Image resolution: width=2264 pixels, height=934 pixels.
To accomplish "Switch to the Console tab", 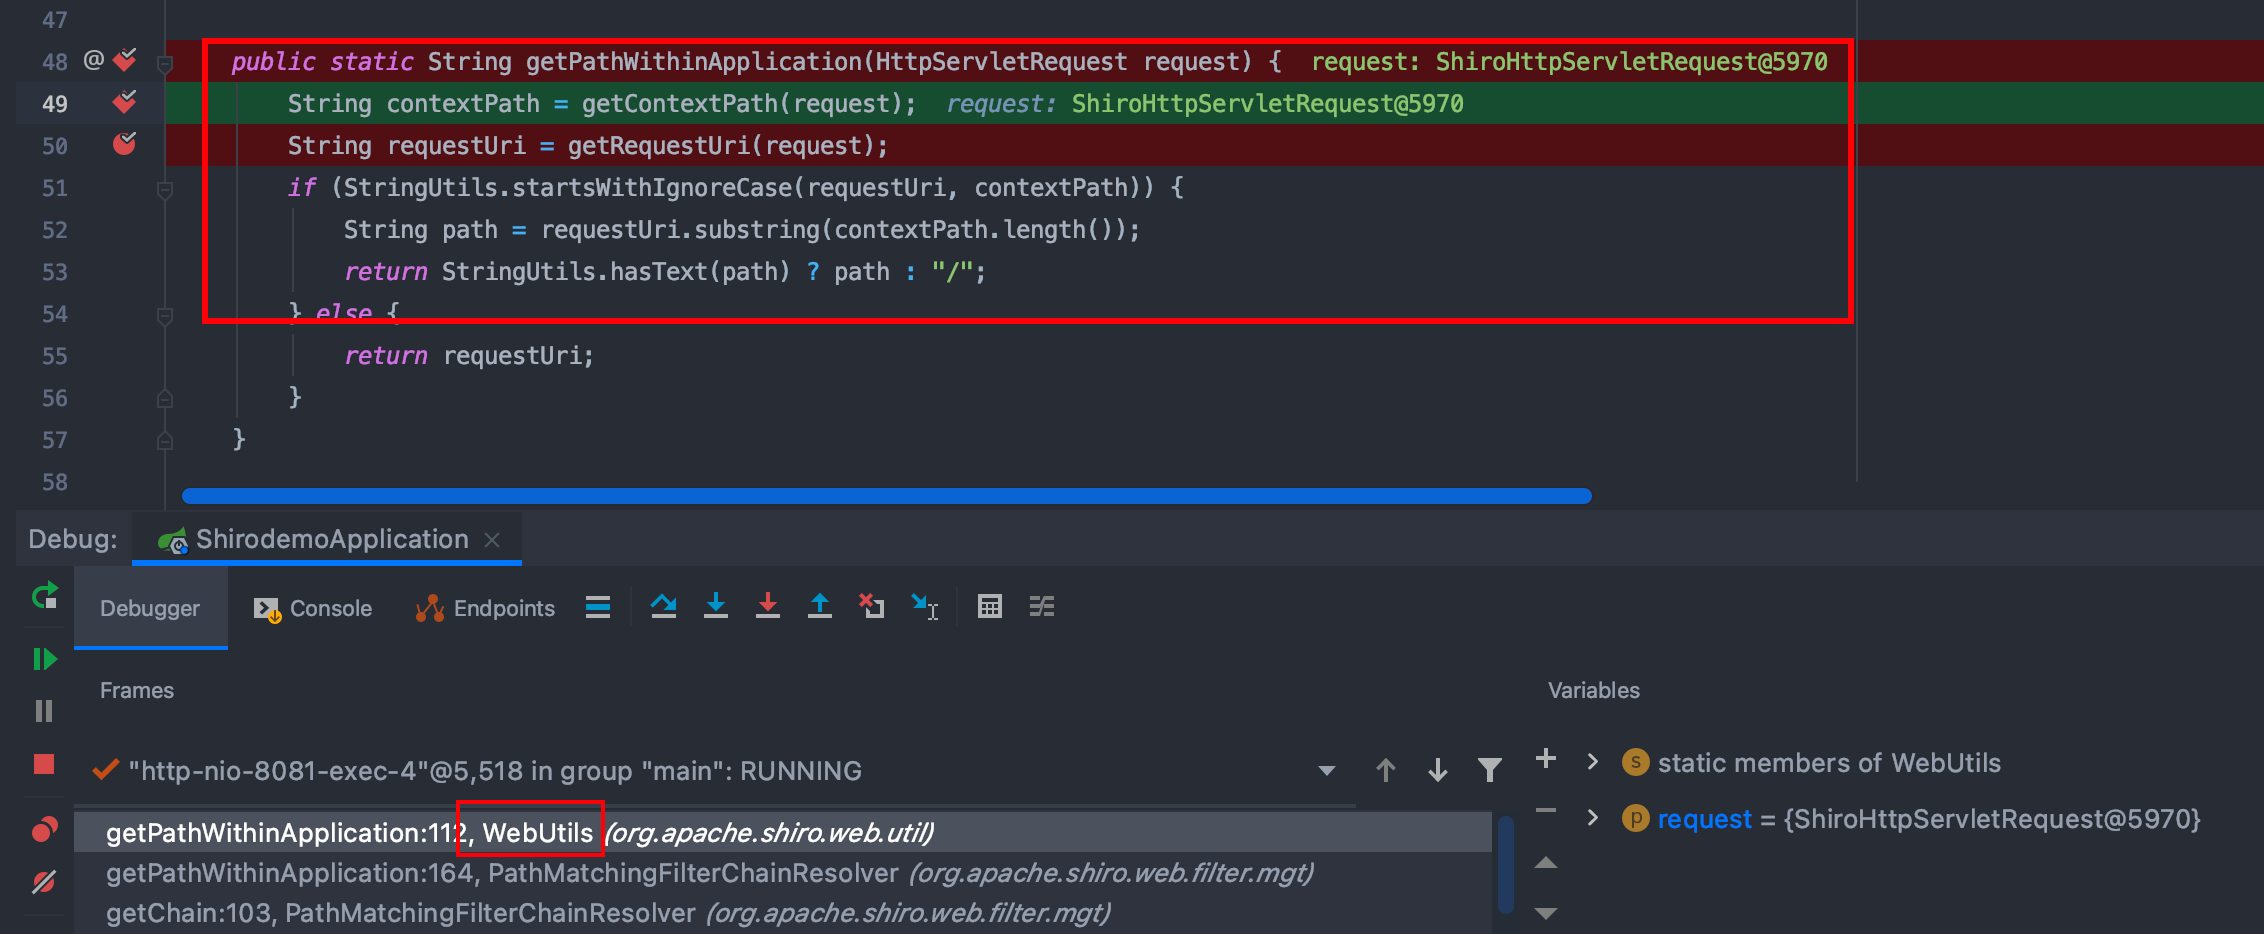I will [x=313, y=608].
